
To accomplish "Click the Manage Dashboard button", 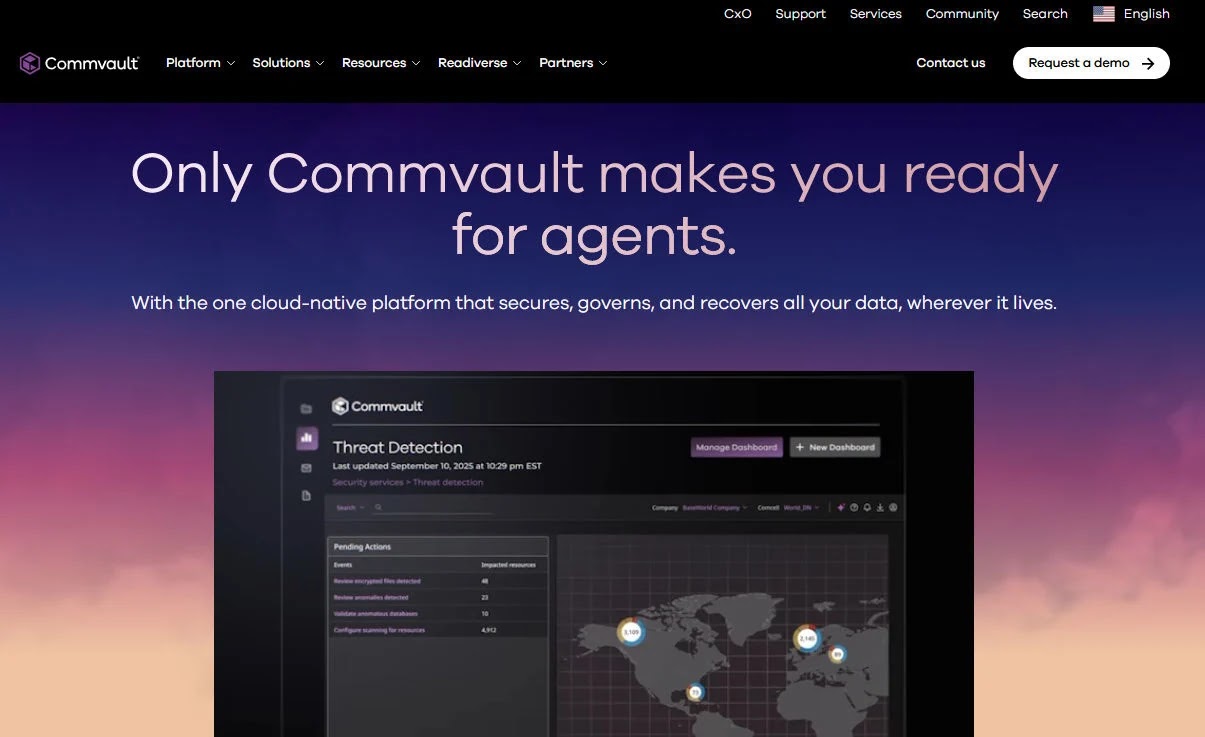I will coord(736,447).
